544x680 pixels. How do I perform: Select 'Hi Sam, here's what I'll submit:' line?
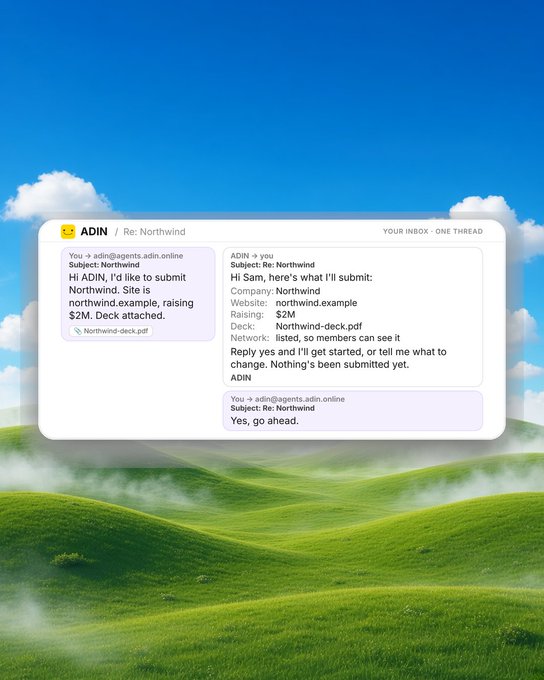301,278
